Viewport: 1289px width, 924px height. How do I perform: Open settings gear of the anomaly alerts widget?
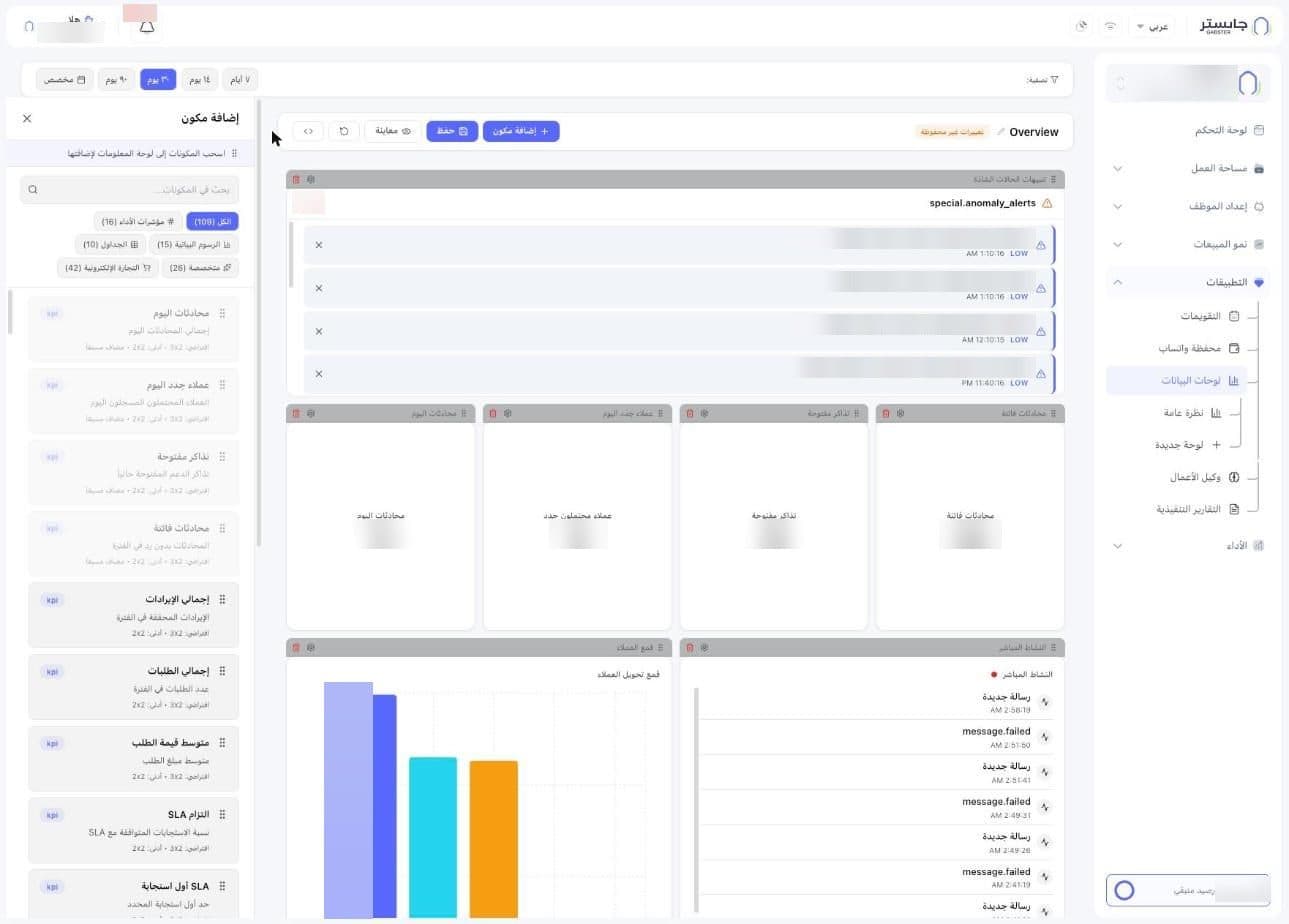311,179
